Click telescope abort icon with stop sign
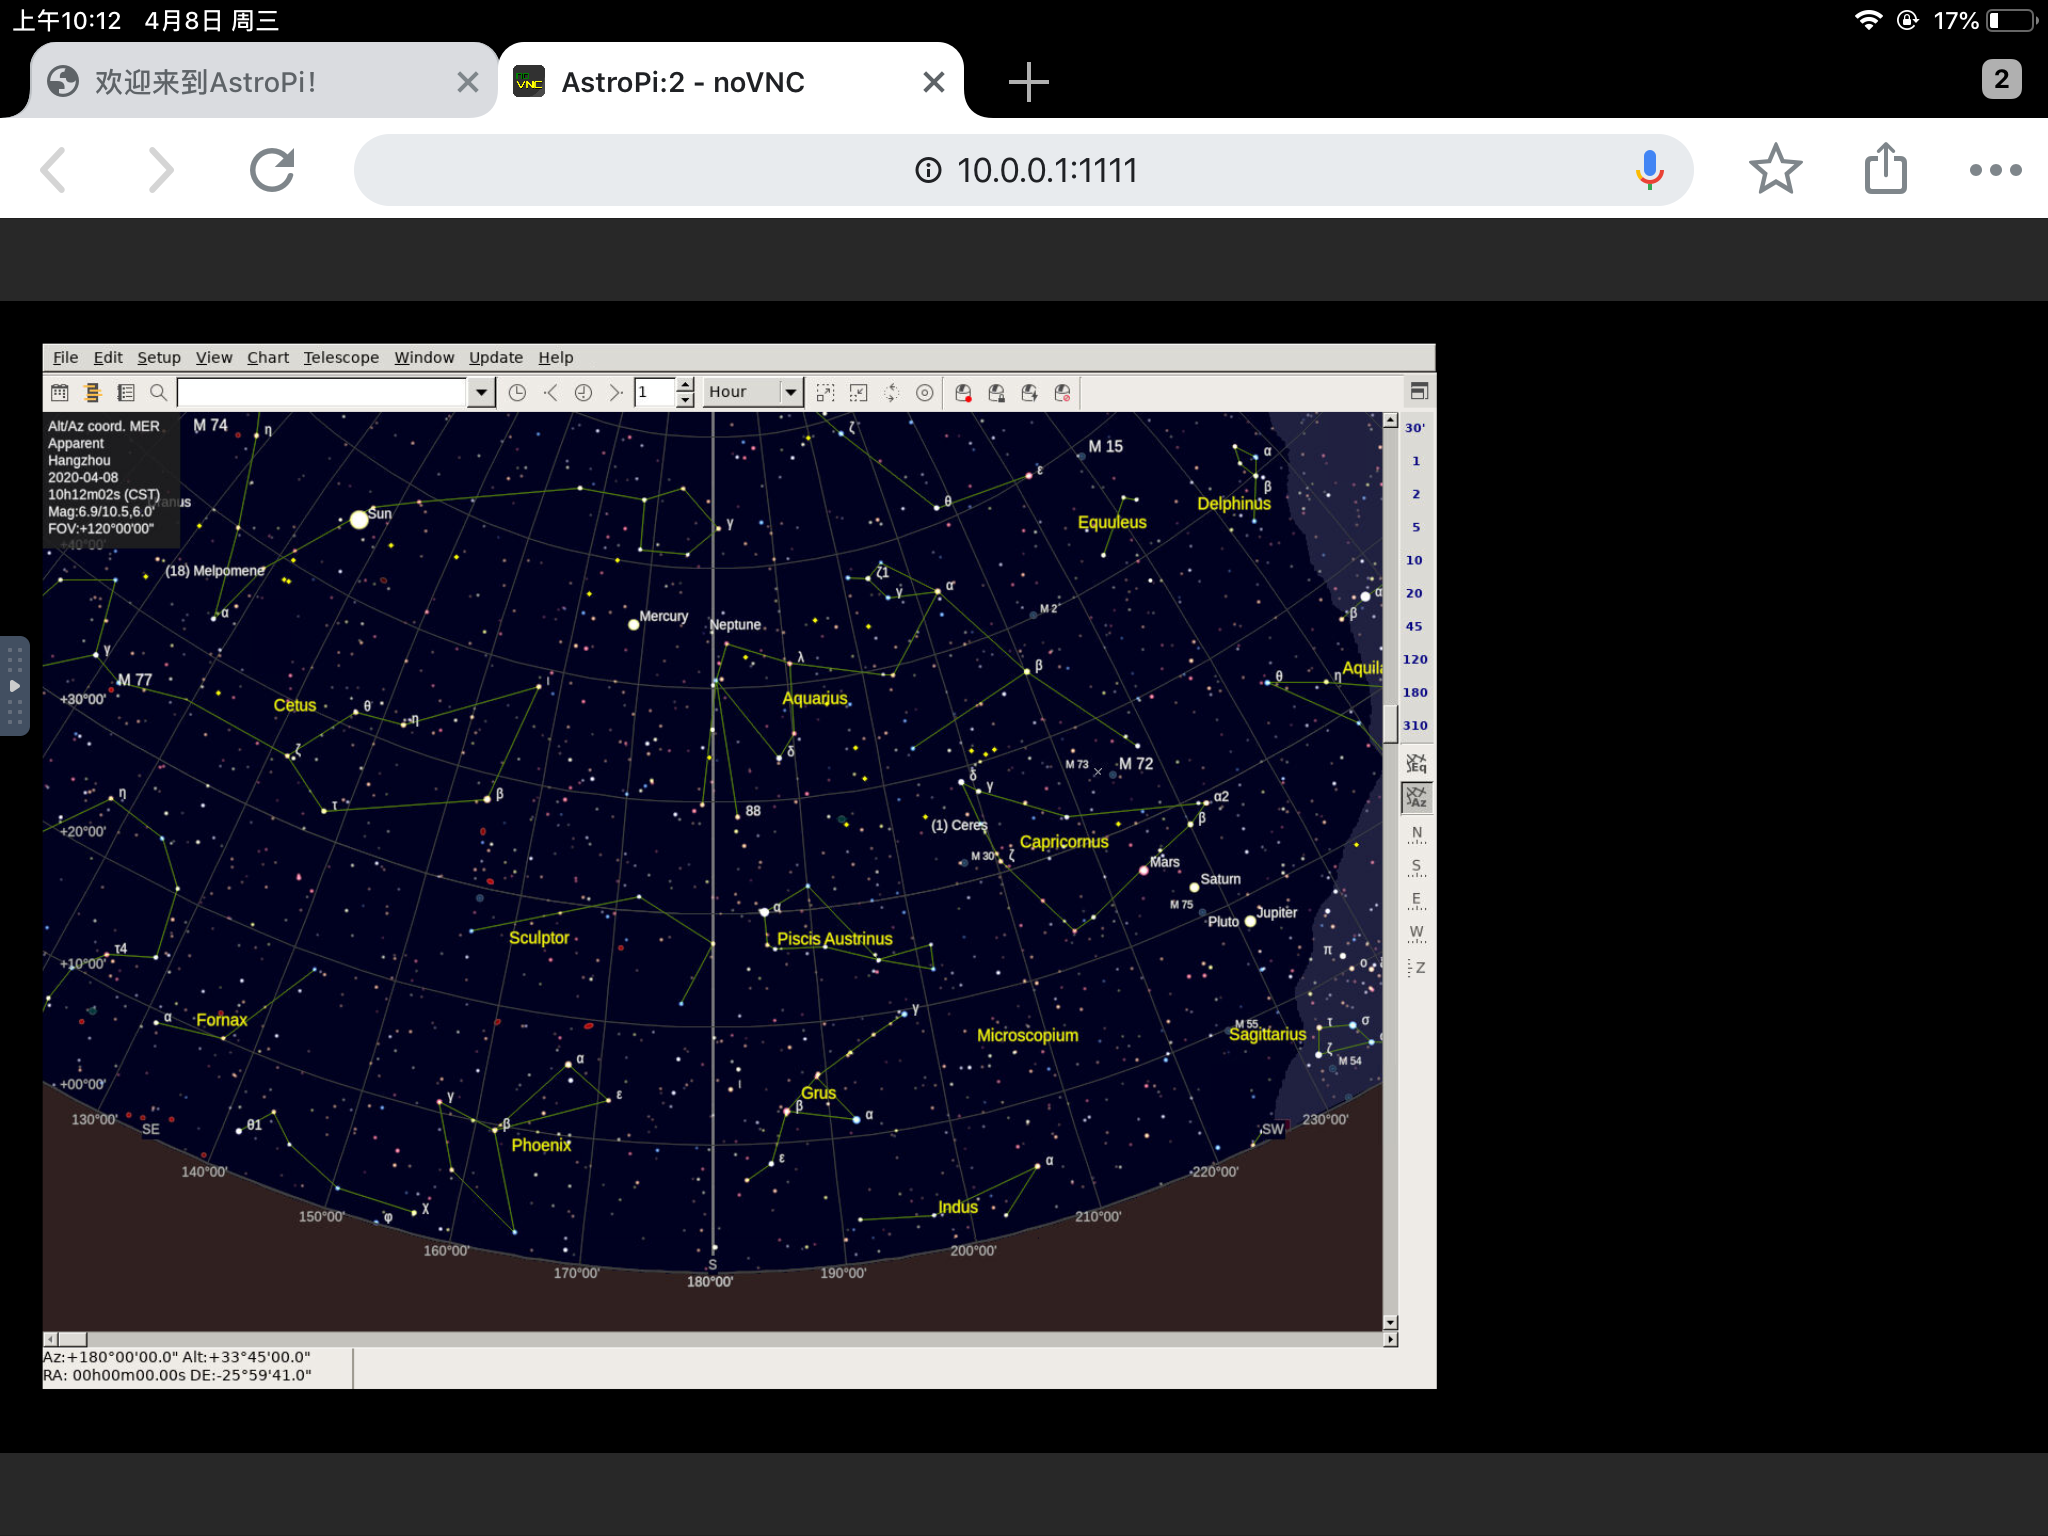2048x1536 pixels. [1062, 393]
